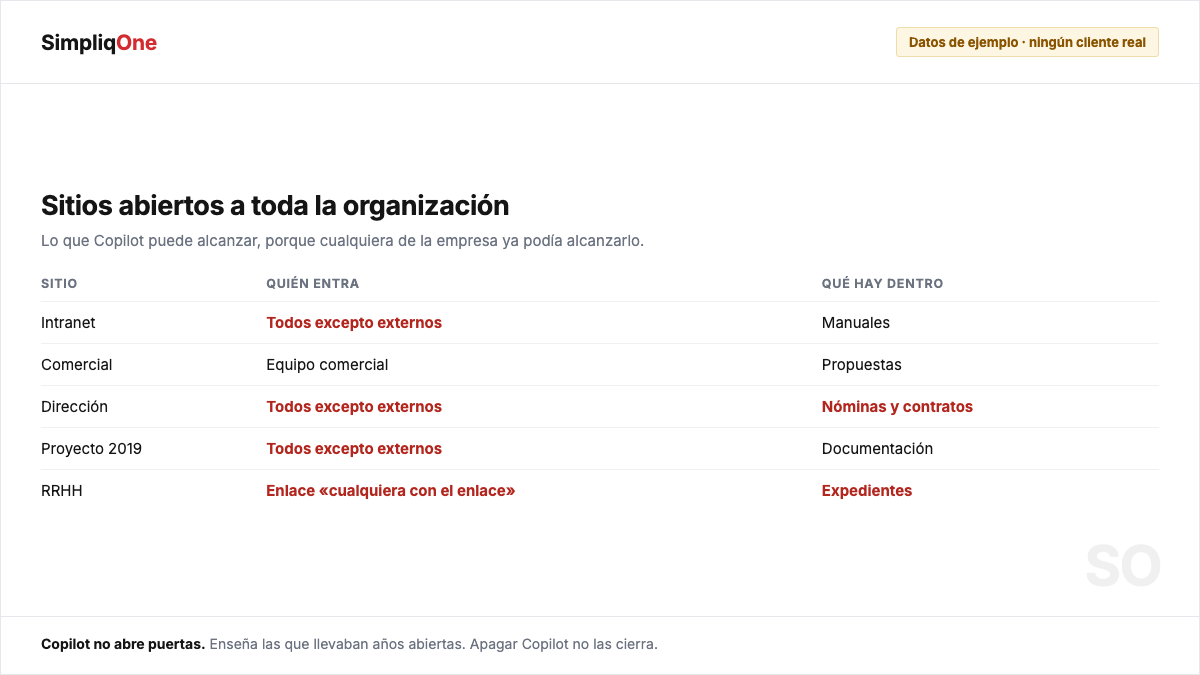The height and width of the screenshot is (675, 1200).
Task: Click the Expedientes cell
Action: pyautogui.click(x=867, y=491)
